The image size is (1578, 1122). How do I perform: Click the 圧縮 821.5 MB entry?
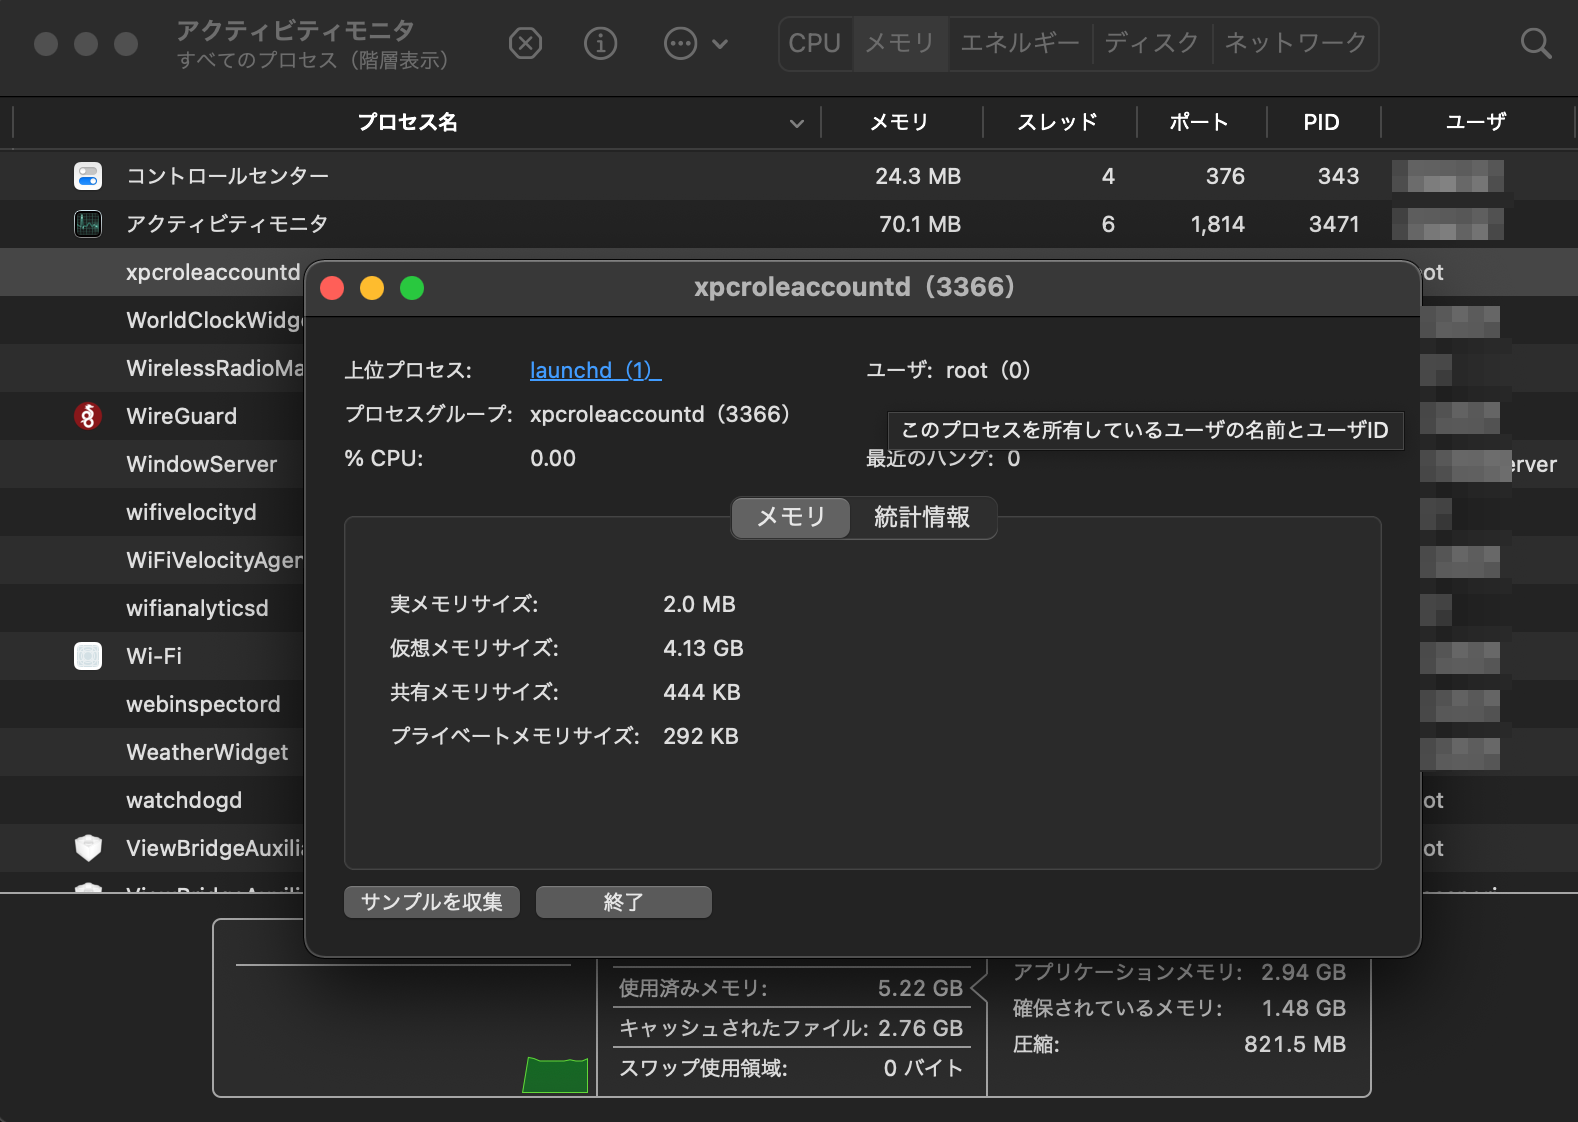click(1179, 1044)
